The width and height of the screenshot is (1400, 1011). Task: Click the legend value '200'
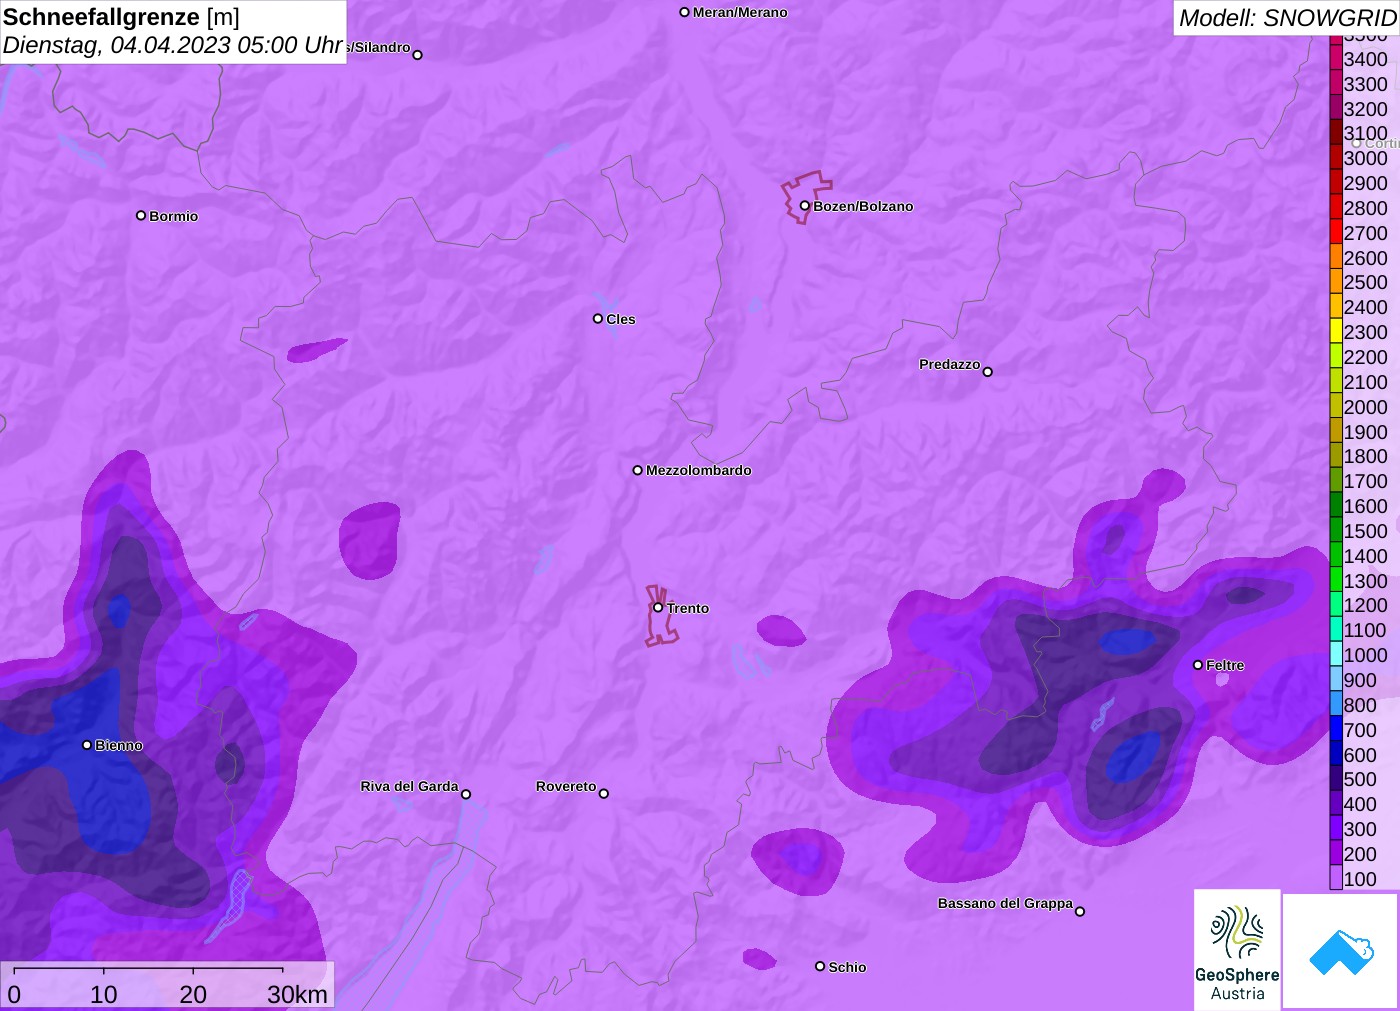[x=1360, y=854]
